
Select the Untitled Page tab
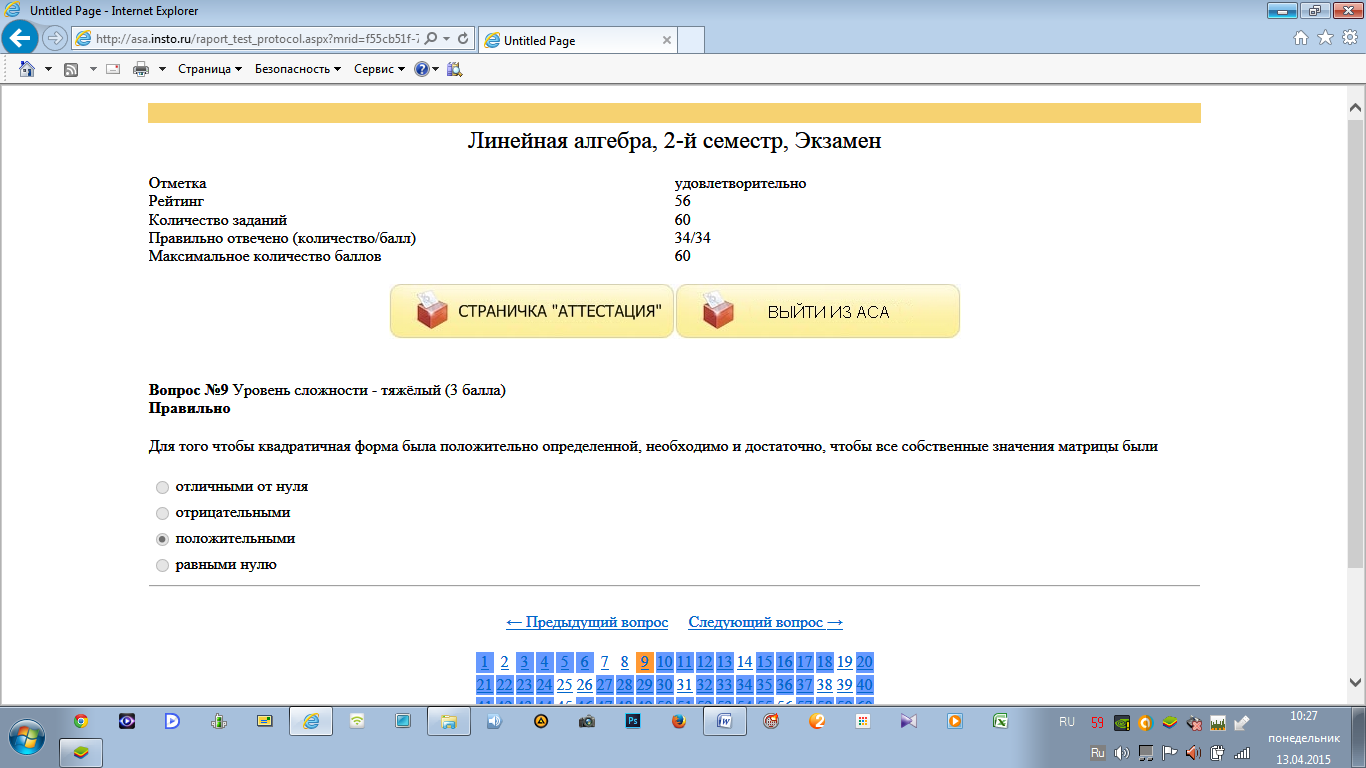[577, 40]
